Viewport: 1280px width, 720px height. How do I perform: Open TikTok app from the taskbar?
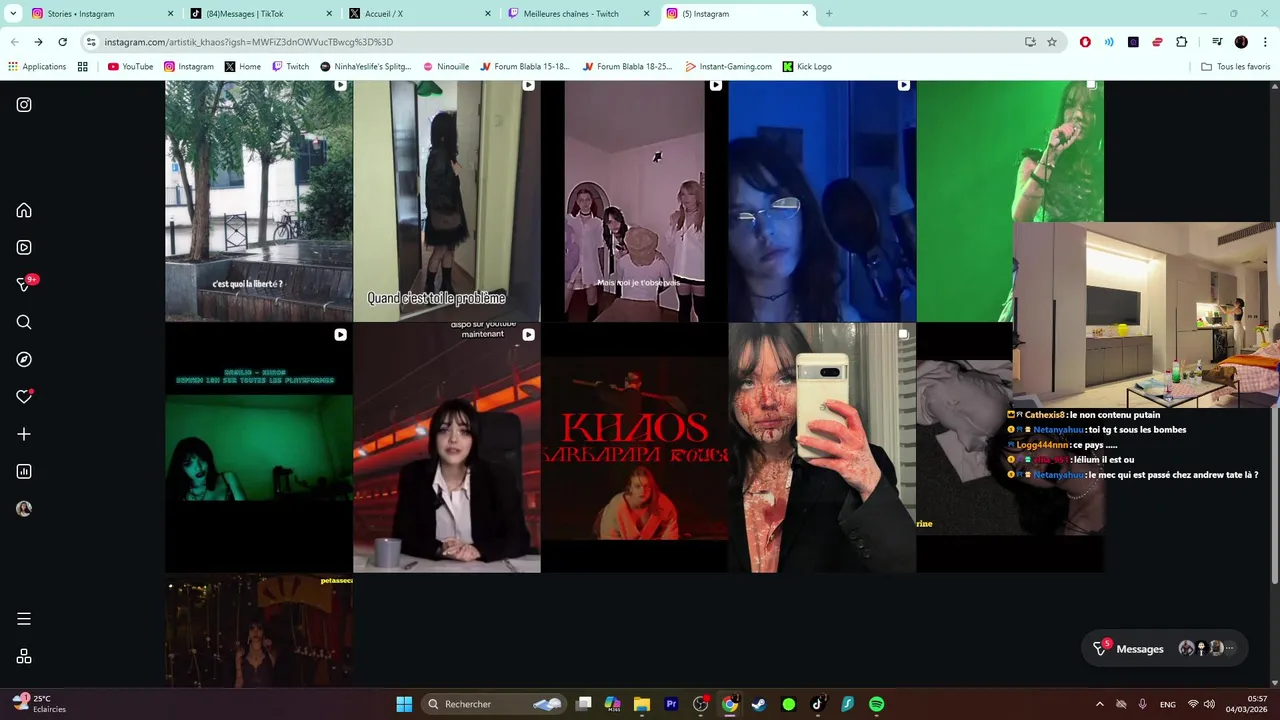[817, 704]
